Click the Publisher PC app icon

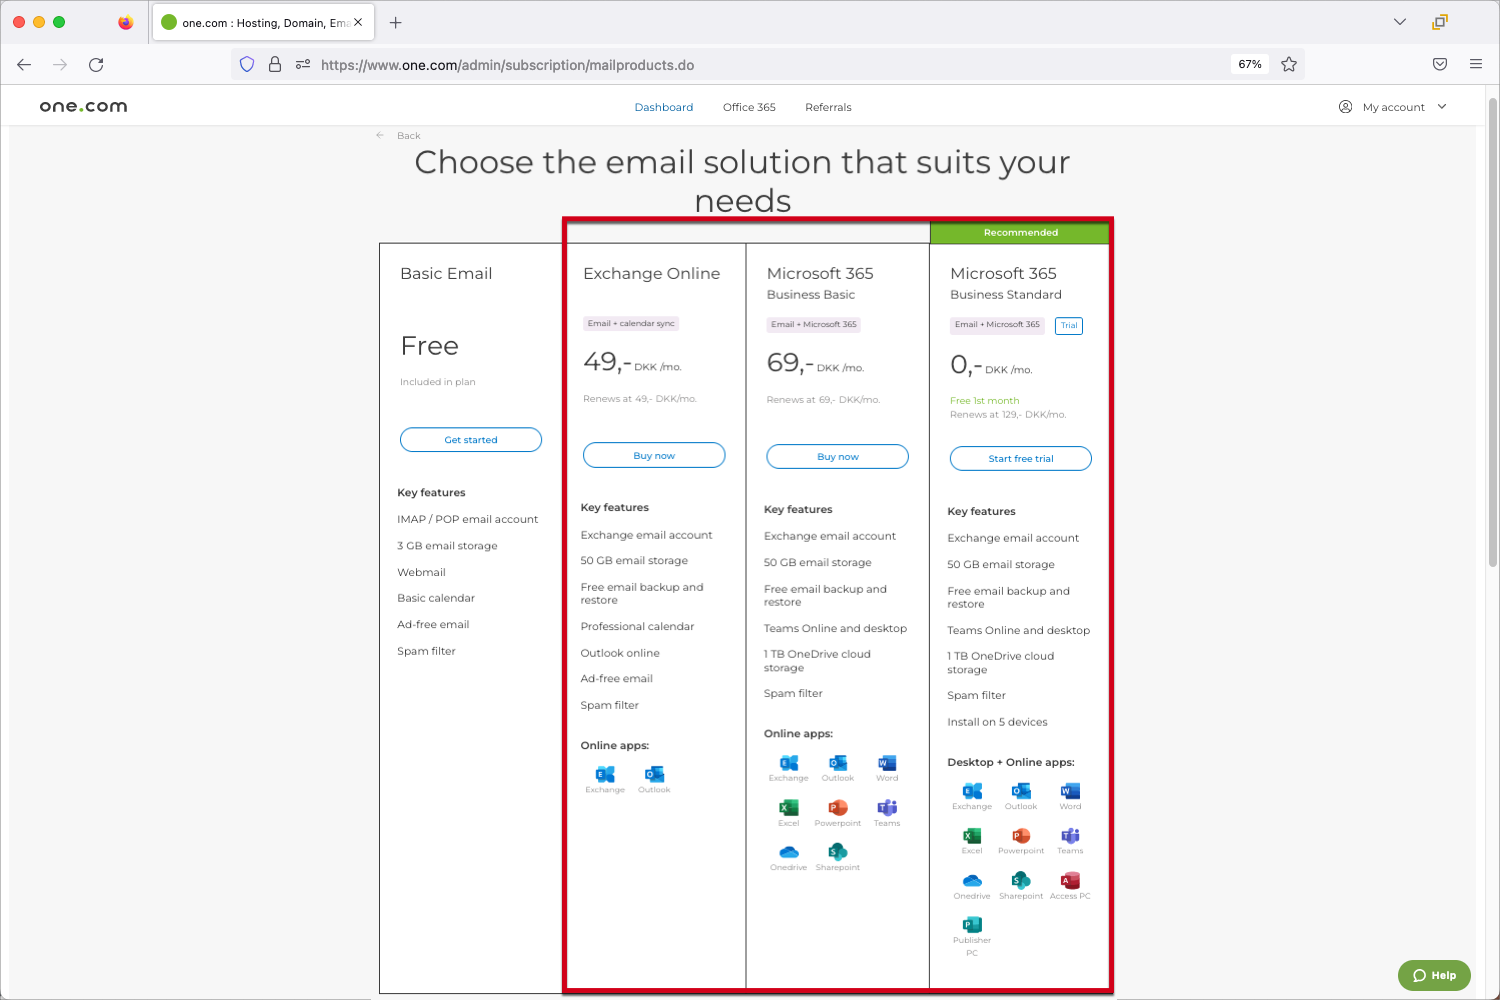(x=972, y=925)
